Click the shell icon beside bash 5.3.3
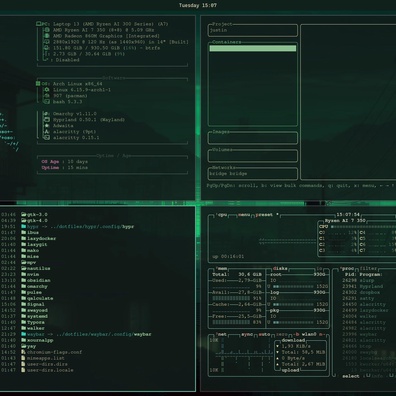Image resolution: width=396 pixels, height=396 pixels. 47,102
